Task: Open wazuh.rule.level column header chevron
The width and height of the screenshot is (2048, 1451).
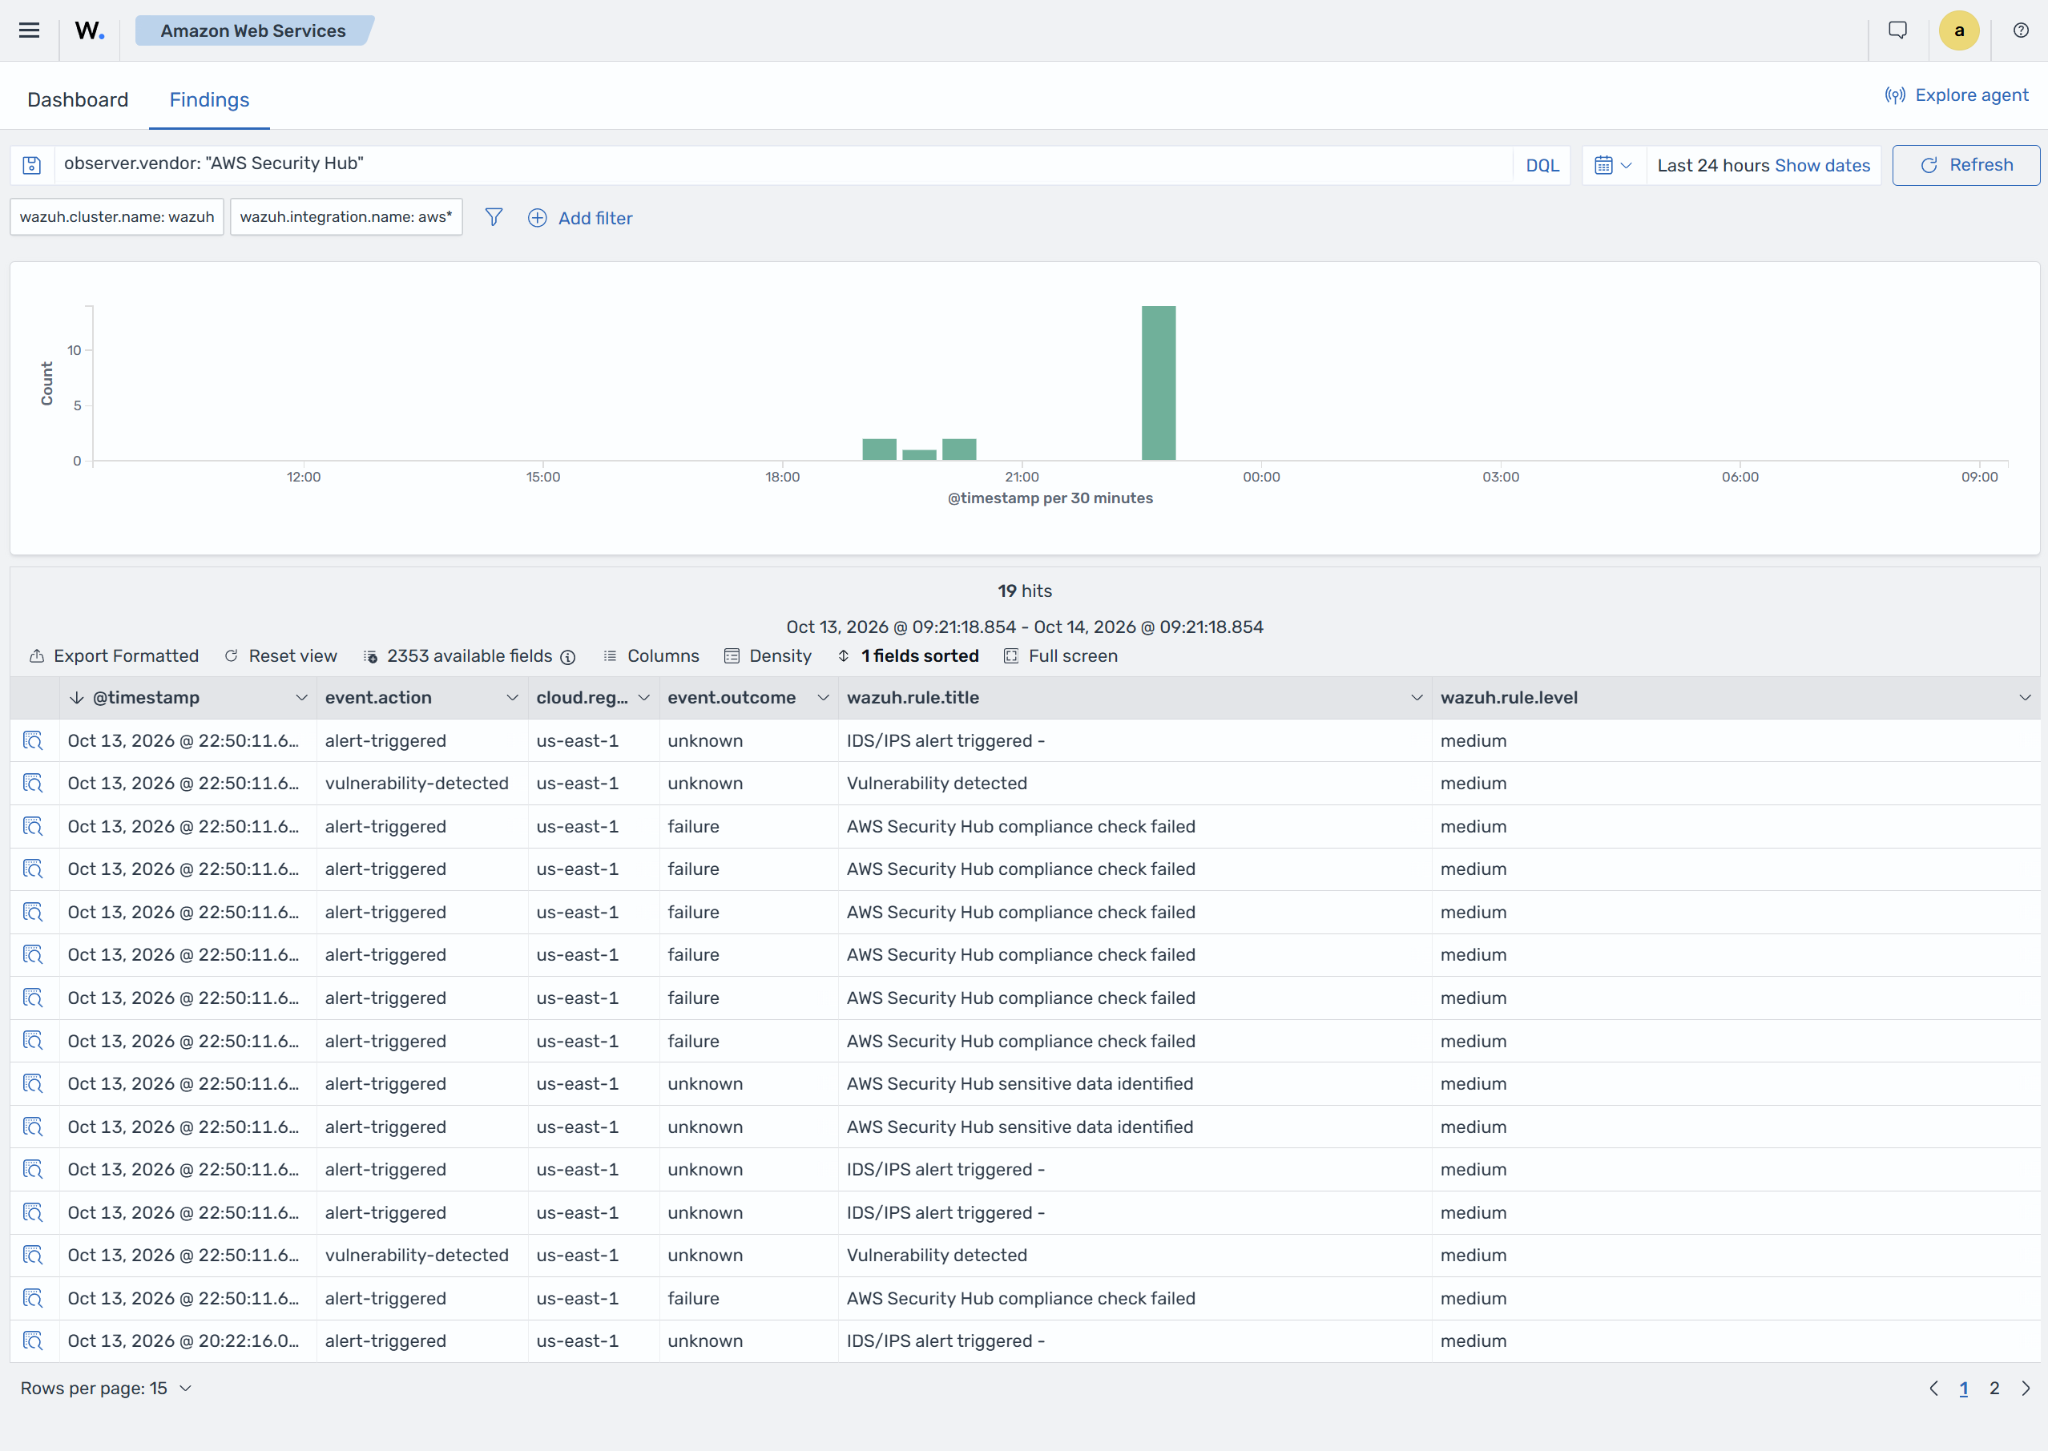Action: 2025,698
